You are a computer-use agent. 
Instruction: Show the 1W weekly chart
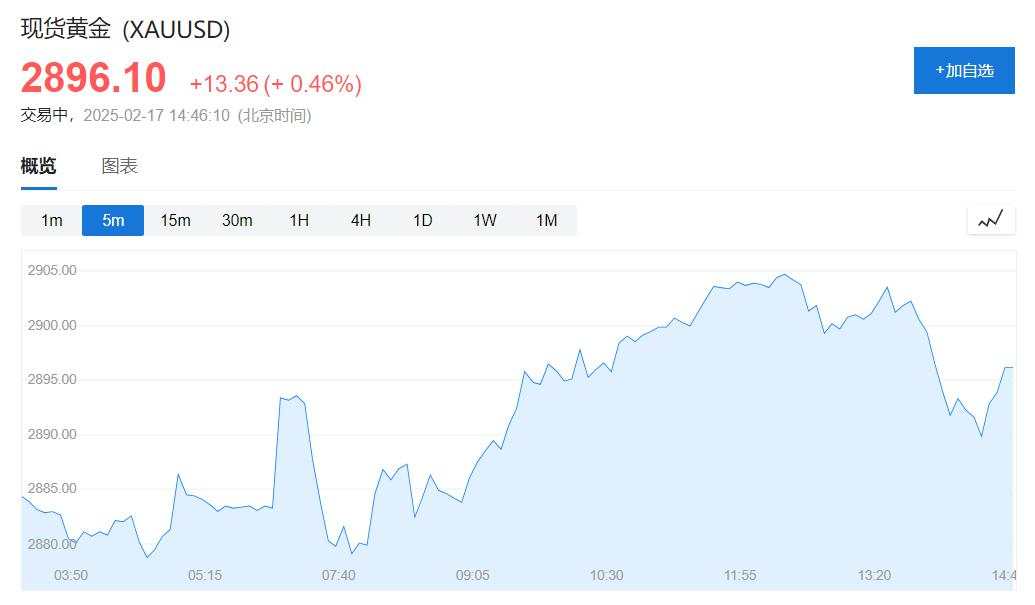(484, 220)
